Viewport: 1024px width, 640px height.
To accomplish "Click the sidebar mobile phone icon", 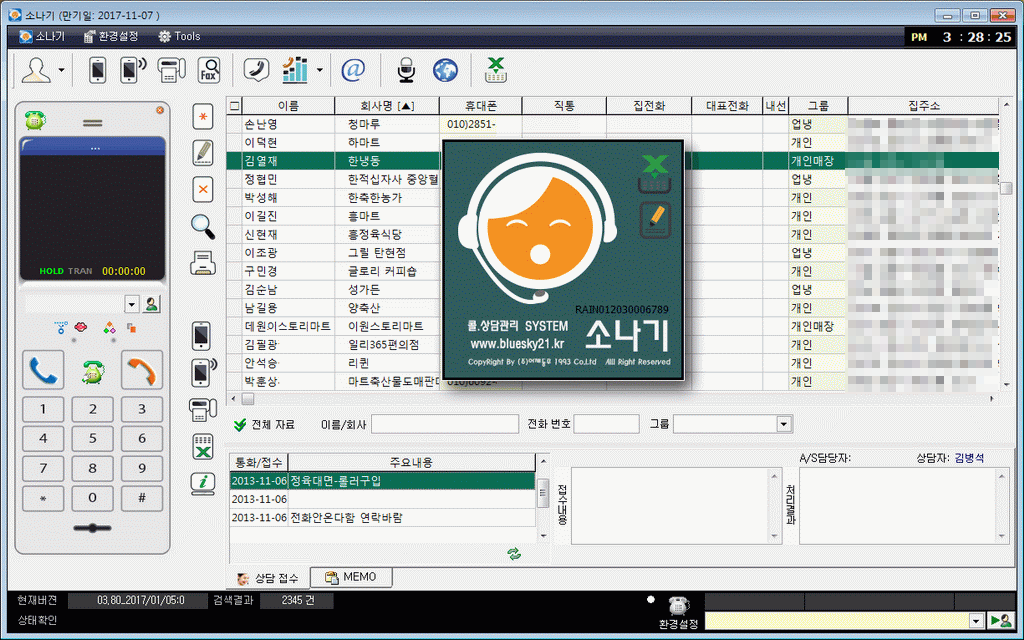I will click(x=202, y=336).
